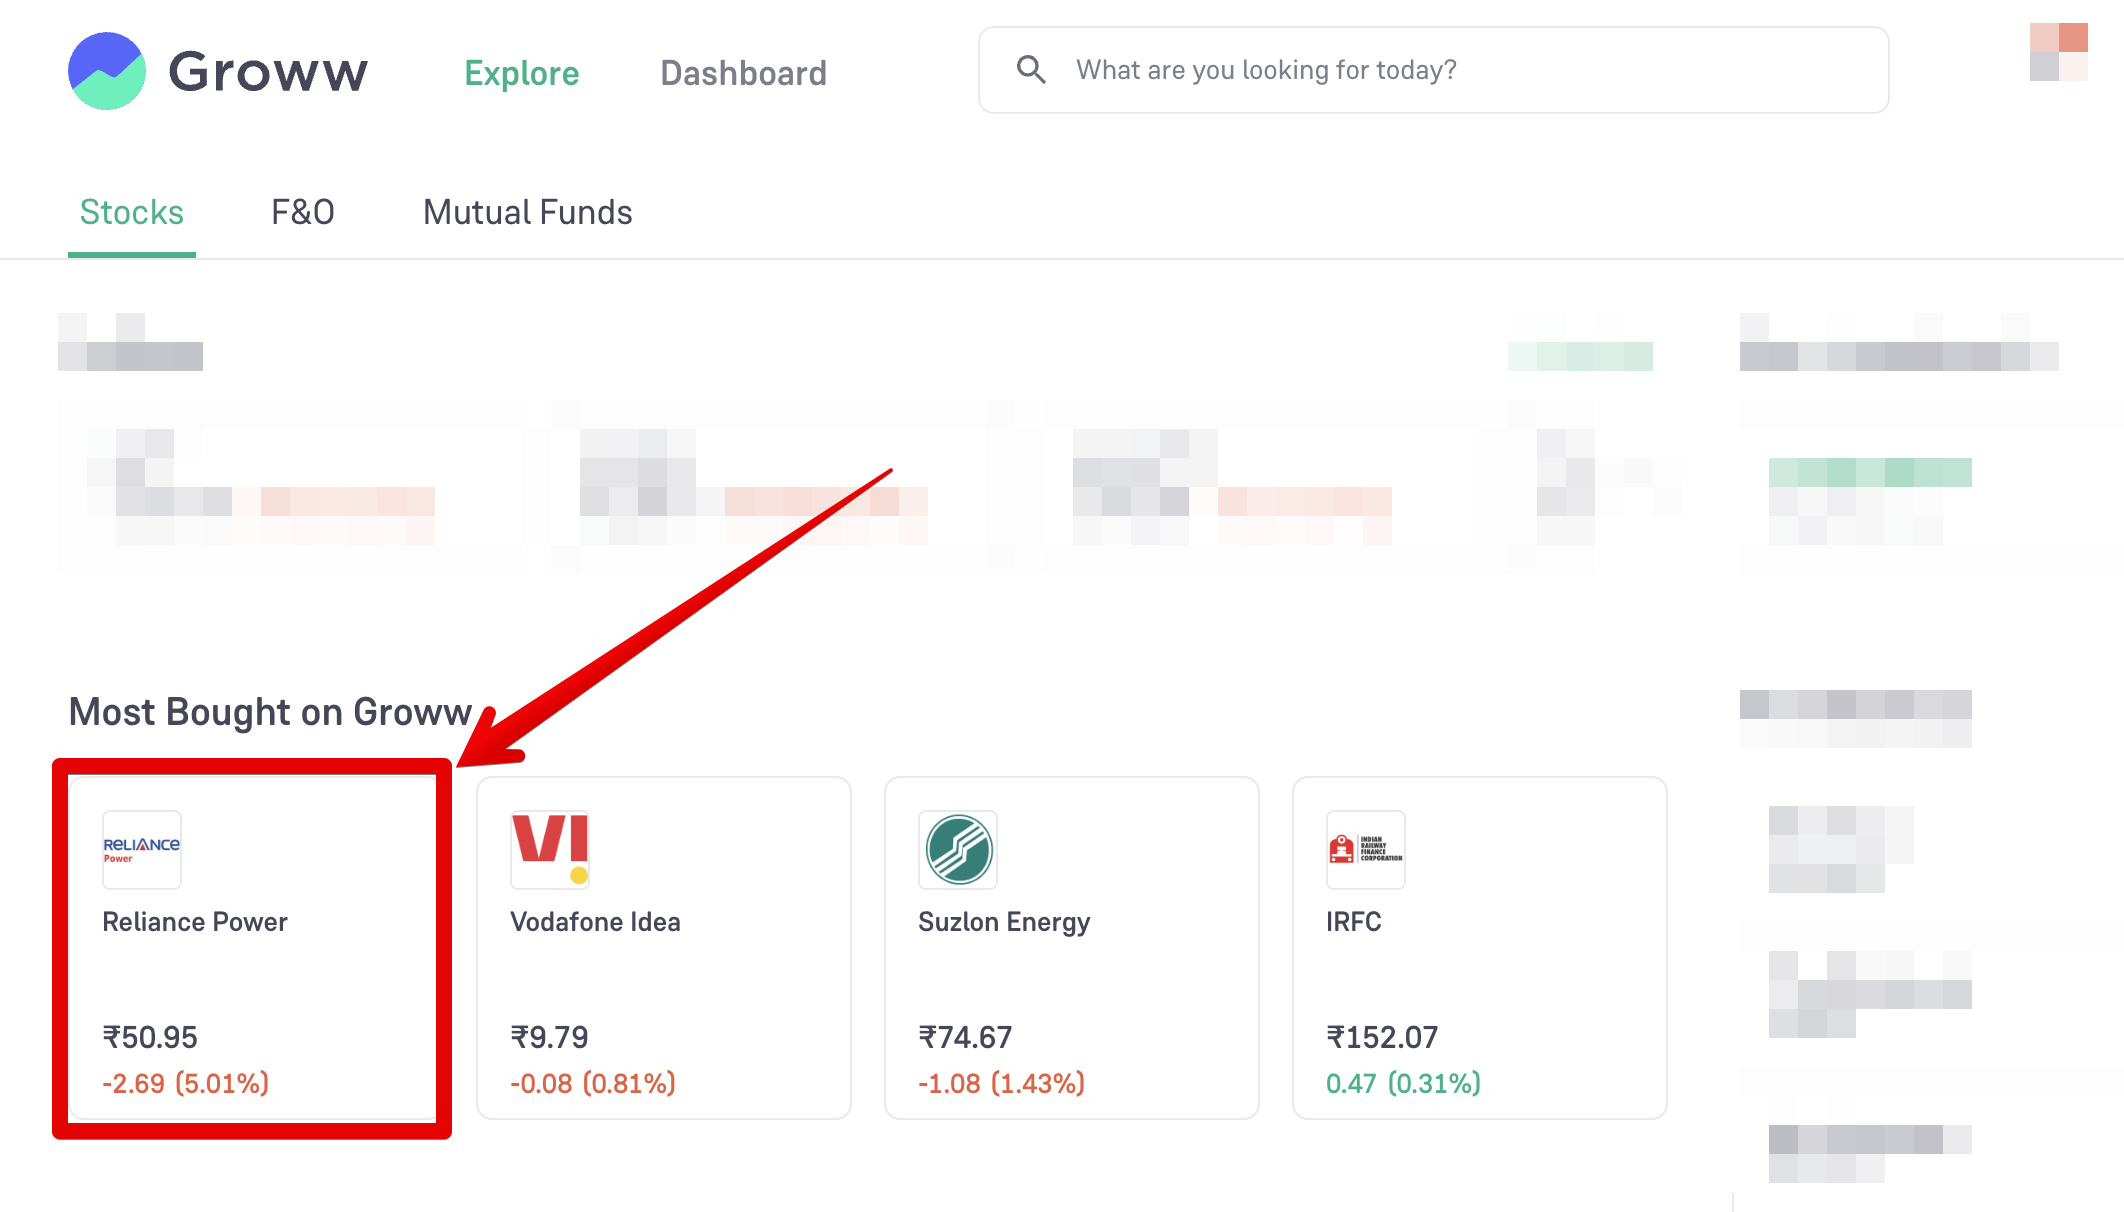Viewport: 2124px width, 1212px height.
Task: Open the Reliance Power stock name
Action: (x=195, y=922)
